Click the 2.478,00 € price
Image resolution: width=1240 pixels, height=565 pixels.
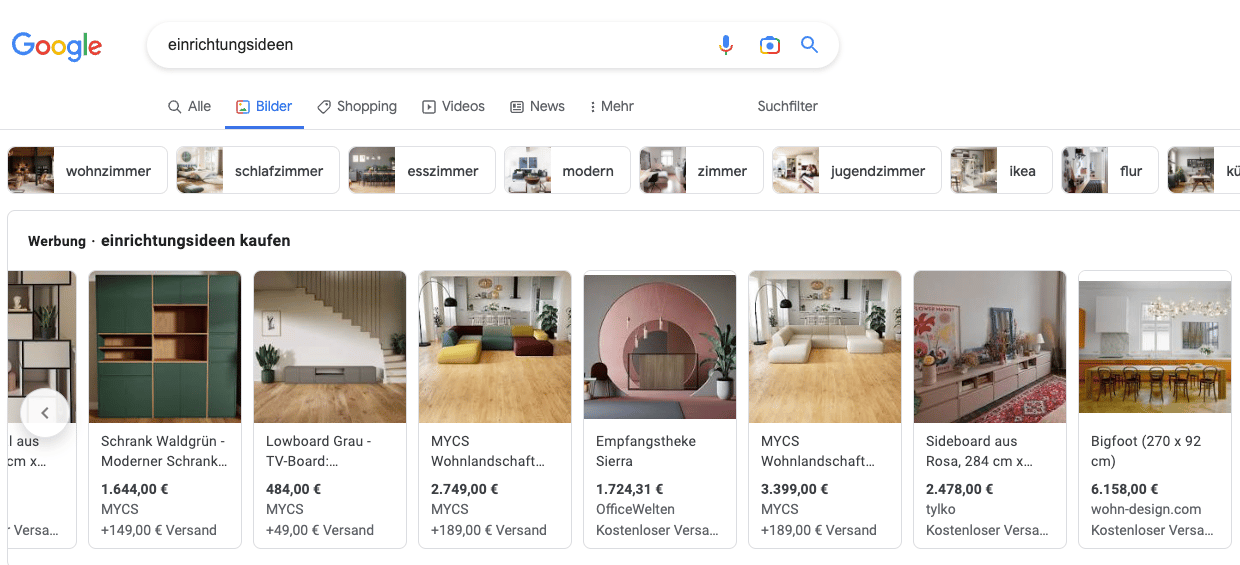pos(960,489)
